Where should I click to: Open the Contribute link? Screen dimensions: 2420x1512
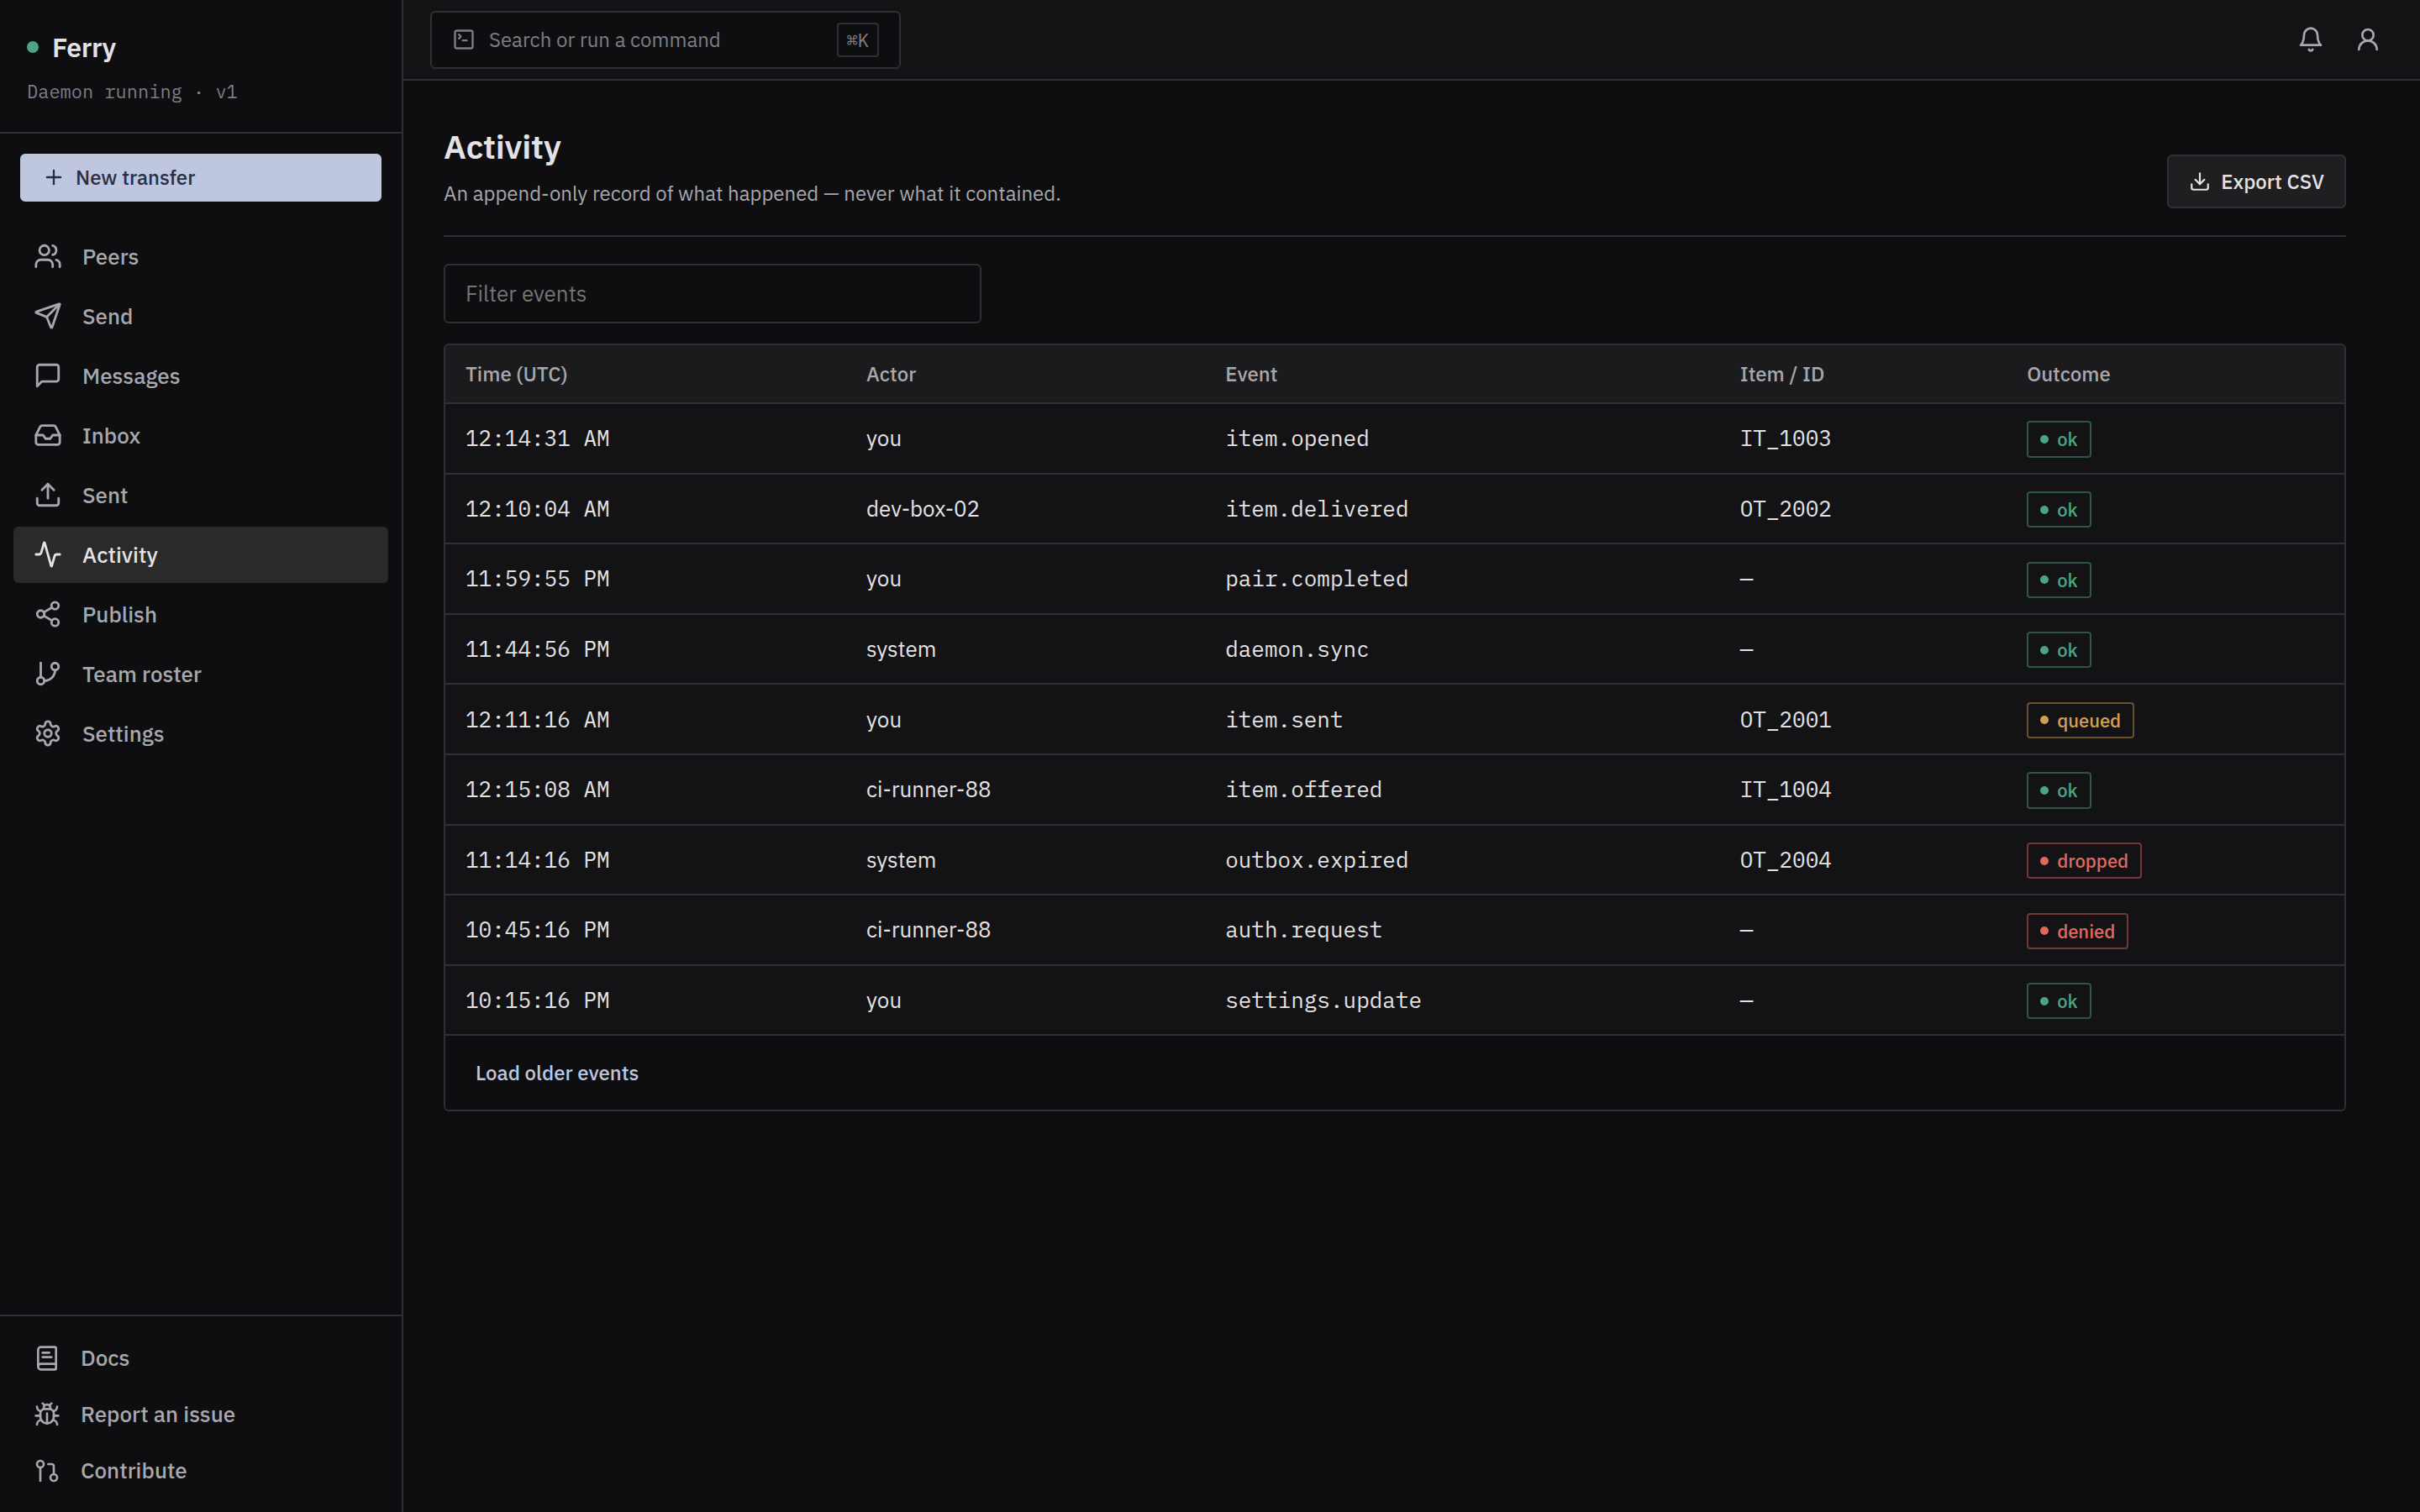[200, 1471]
